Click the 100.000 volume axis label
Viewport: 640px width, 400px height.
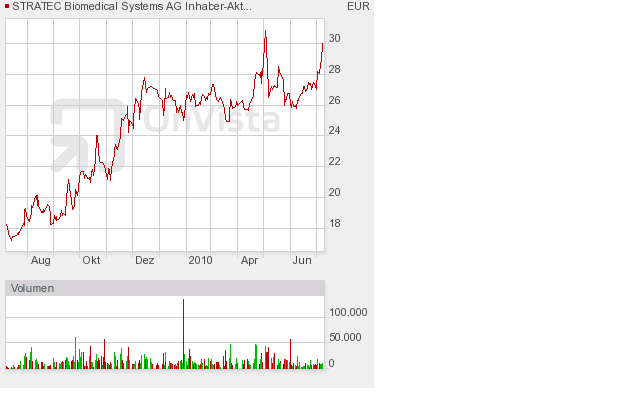tap(348, 312)
